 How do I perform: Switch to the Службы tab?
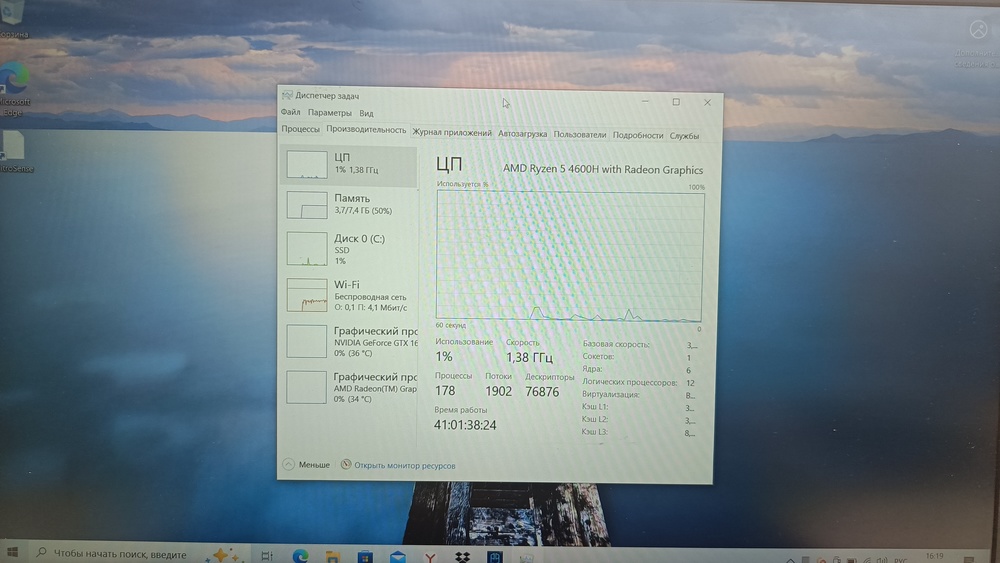click(684, 136)
